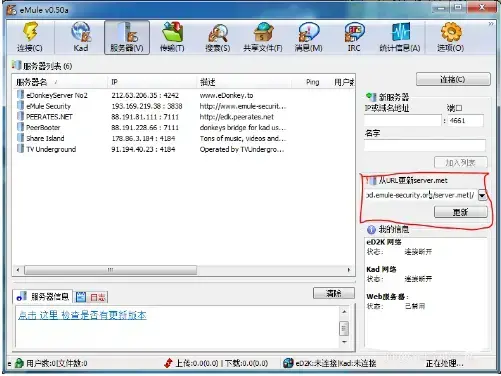This screenshot has width=501, height=376.
Task: Click upload/download arrows icon in status bar
Action: 169,363
